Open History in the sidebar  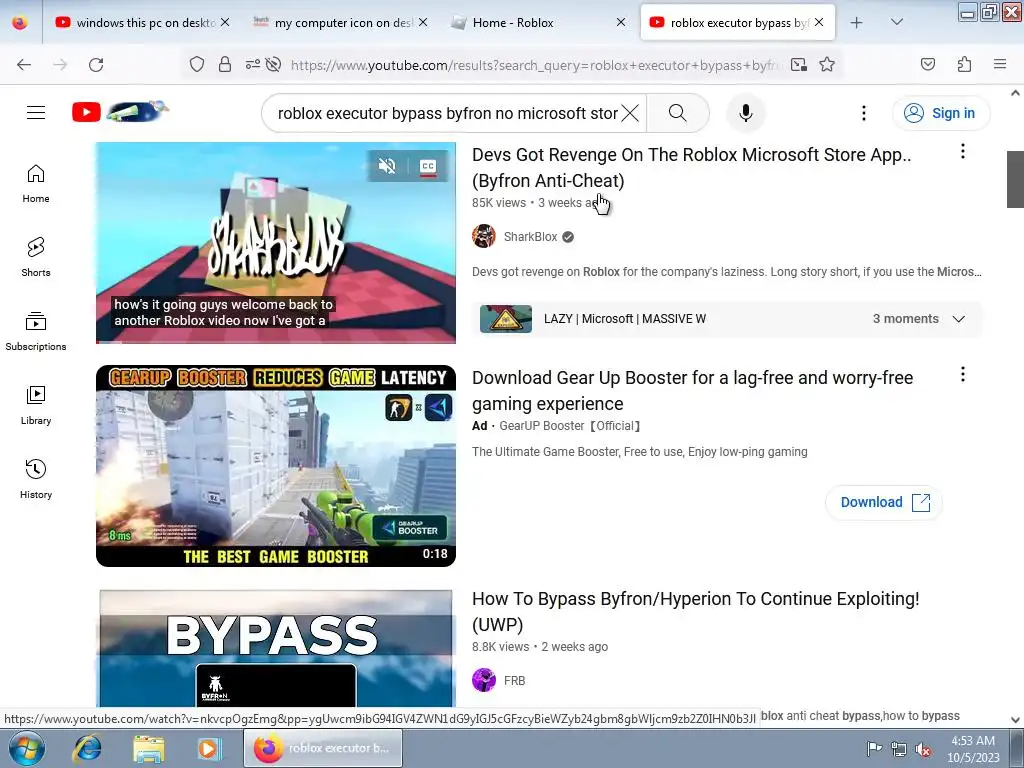pyautogui.click(x=36, y=479)
